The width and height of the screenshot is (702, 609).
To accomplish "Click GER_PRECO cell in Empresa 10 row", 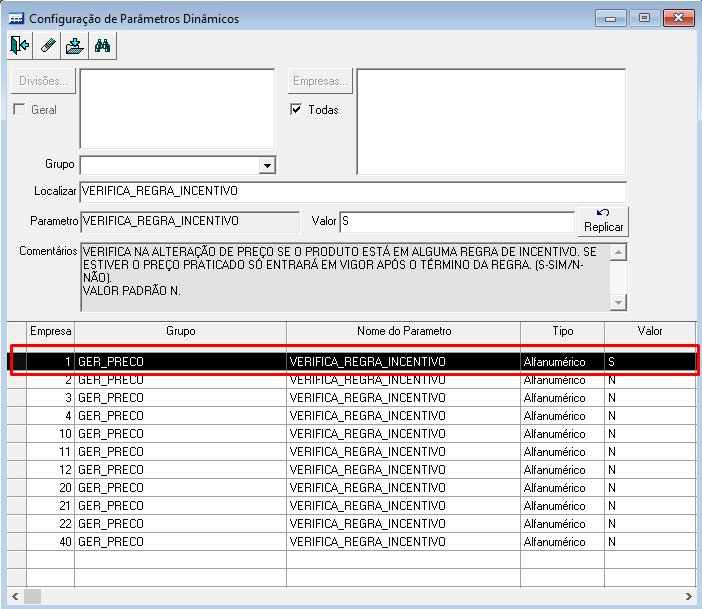I will click(180, 433).
